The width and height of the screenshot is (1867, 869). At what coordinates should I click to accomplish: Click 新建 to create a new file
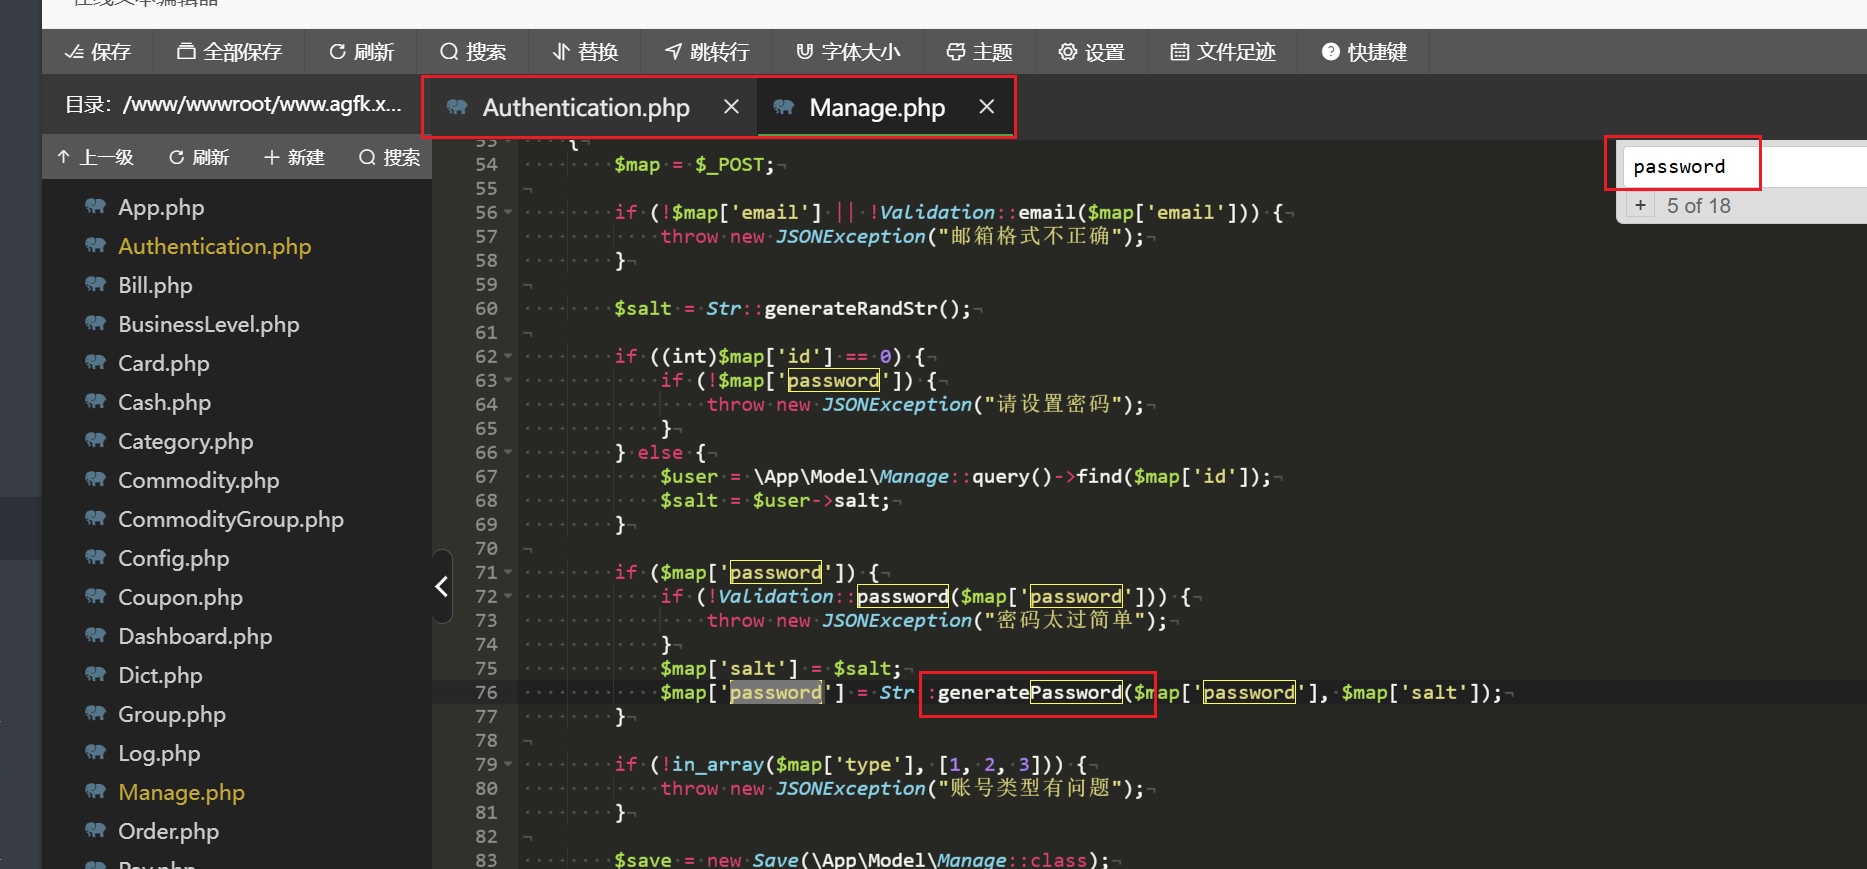coord(294,158)
